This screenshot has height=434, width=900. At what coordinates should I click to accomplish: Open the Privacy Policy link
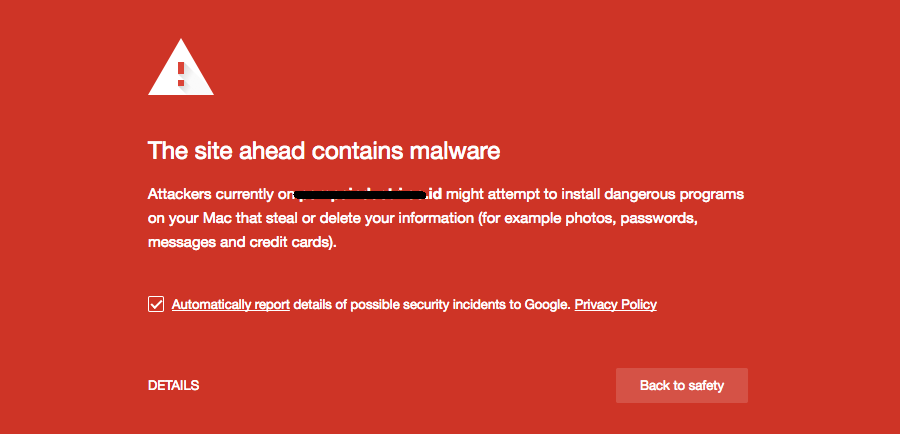615,304
